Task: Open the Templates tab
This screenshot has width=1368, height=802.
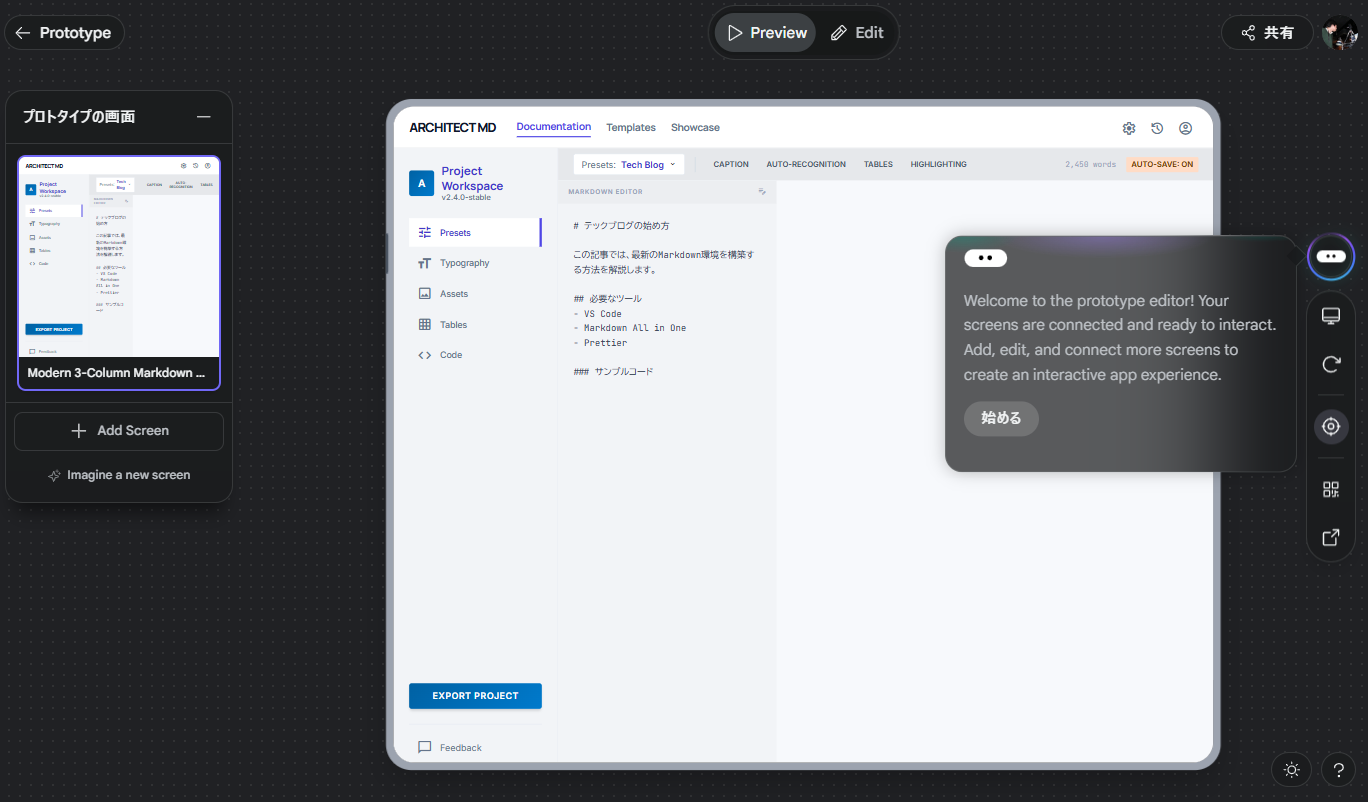Action: [x=631, y=128]
